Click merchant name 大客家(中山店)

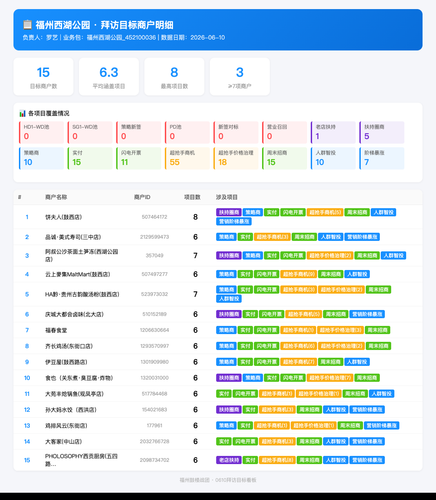63,442
